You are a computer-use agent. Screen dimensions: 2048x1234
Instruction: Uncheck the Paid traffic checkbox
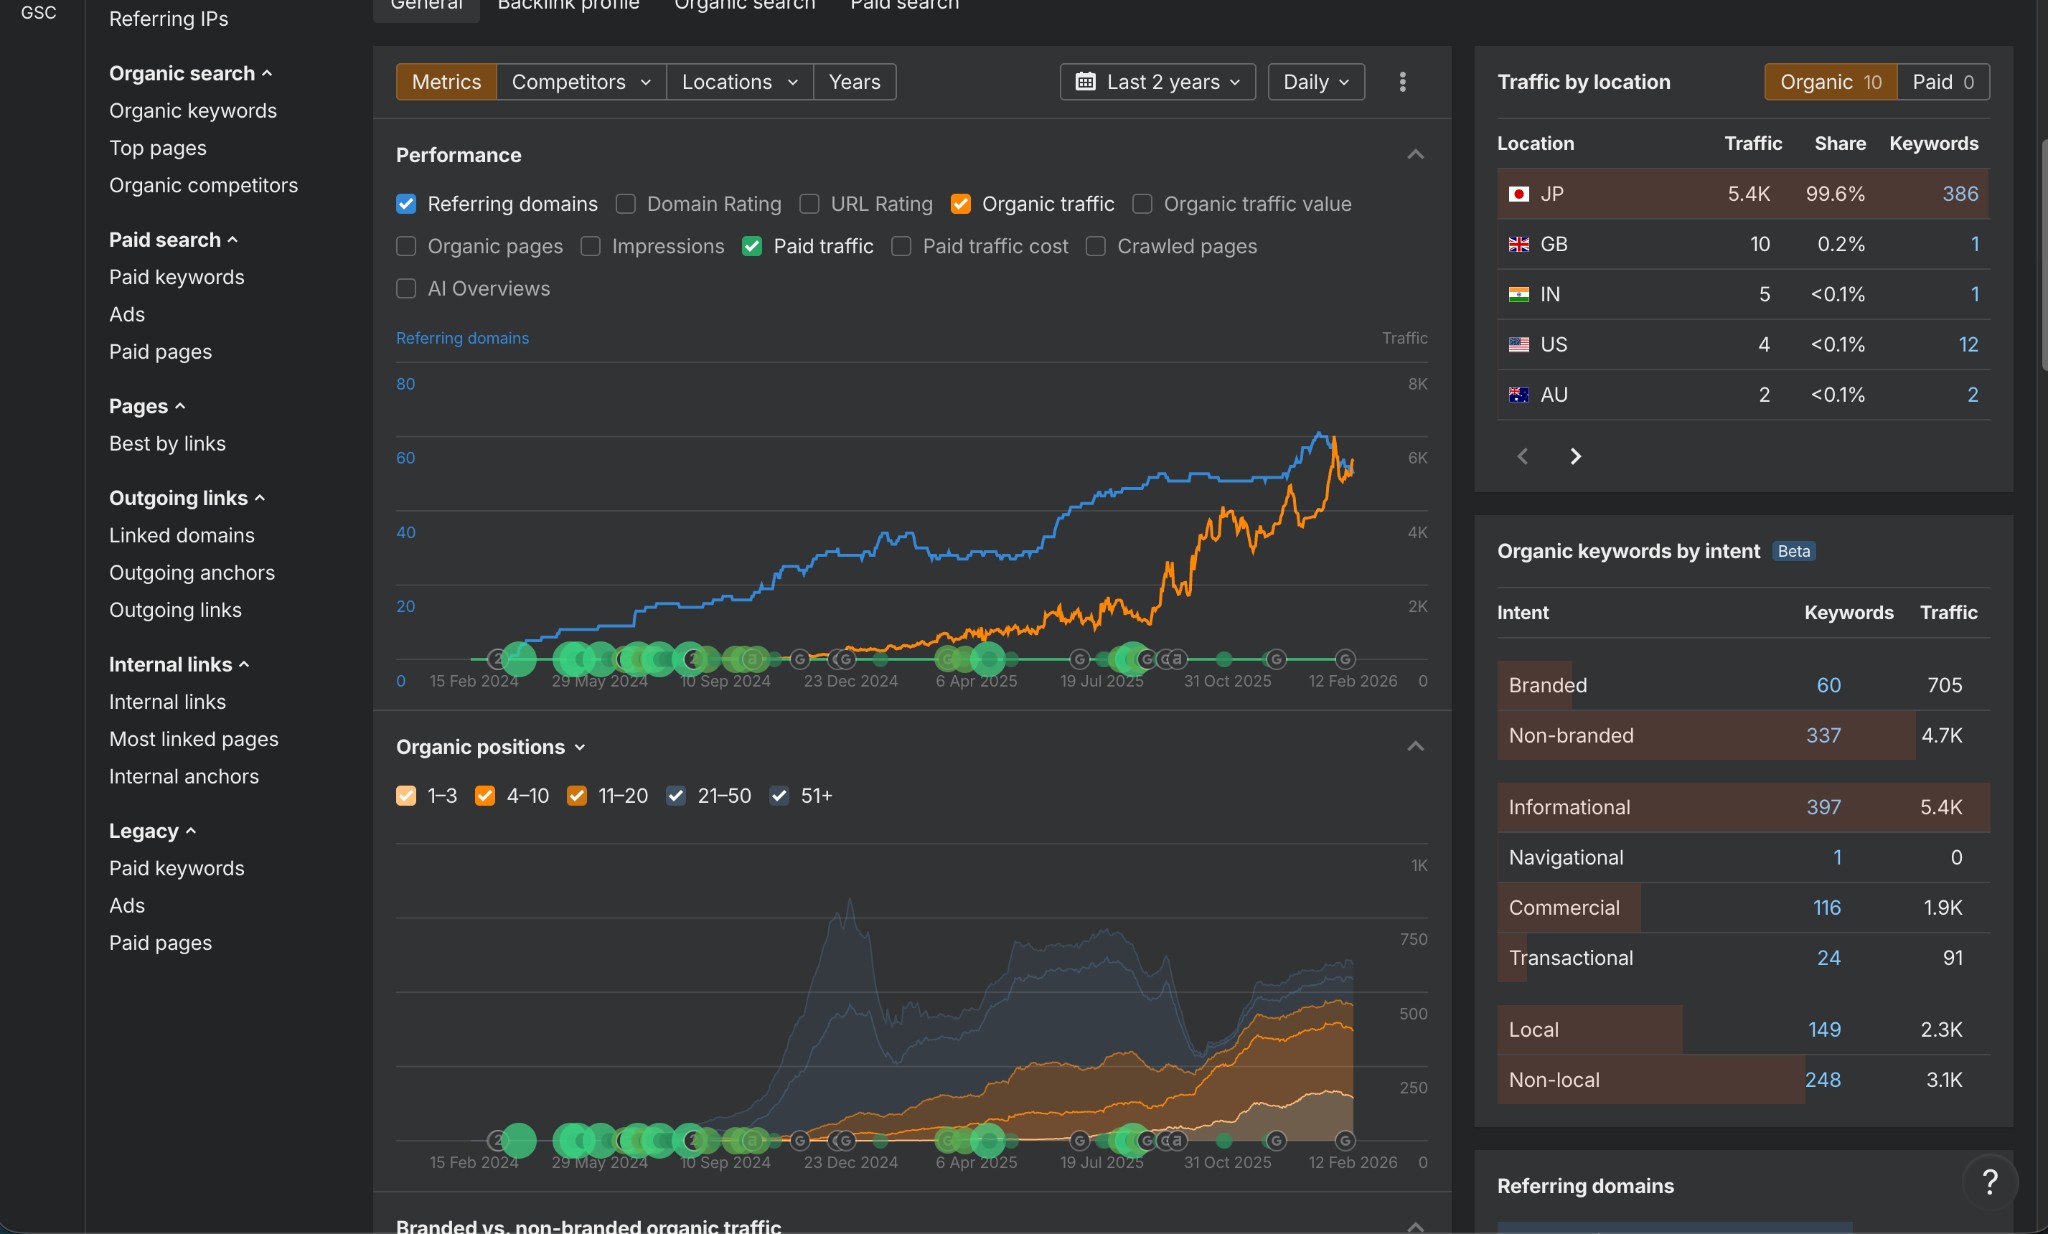coord(752,246)
